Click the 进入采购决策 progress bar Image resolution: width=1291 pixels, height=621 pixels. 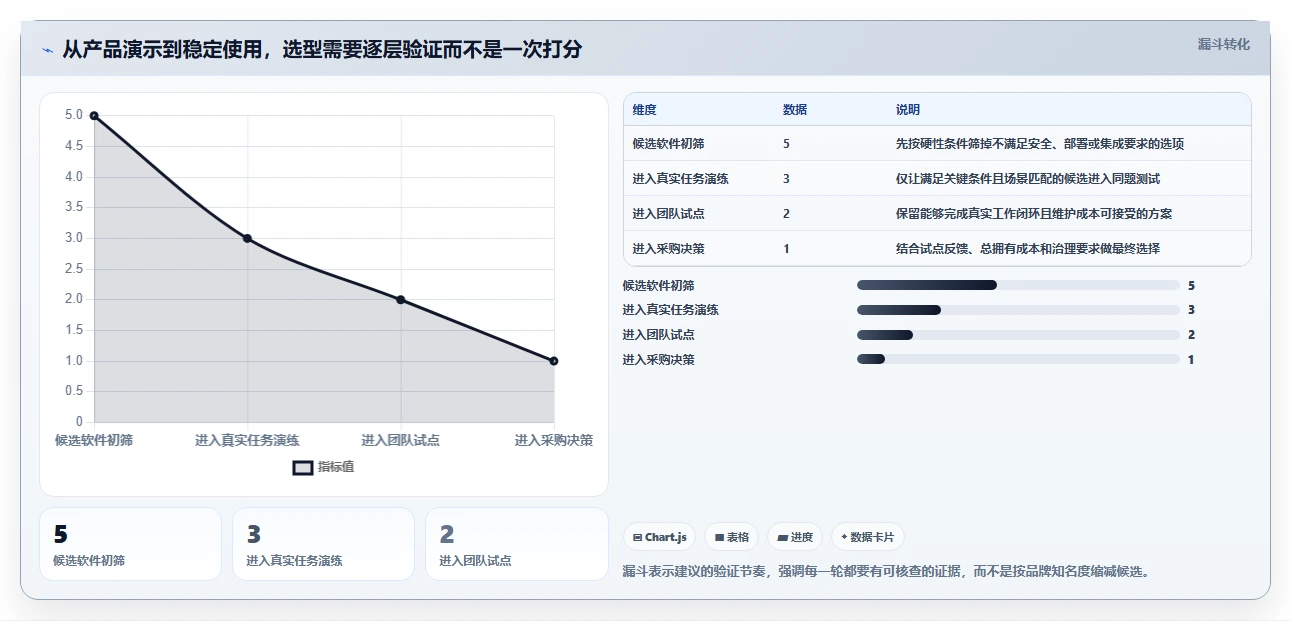[x=1018, y=359]
